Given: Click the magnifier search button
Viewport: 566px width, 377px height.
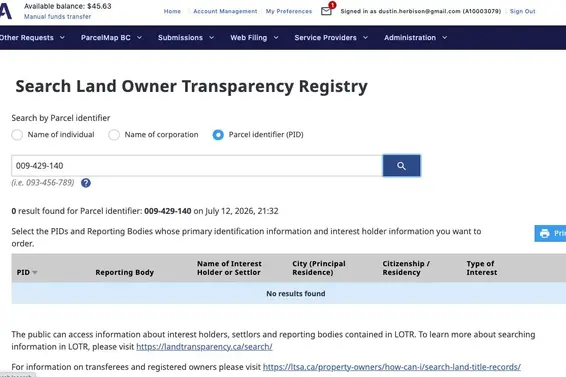Looking at the screenshot, I should [401, 166].
